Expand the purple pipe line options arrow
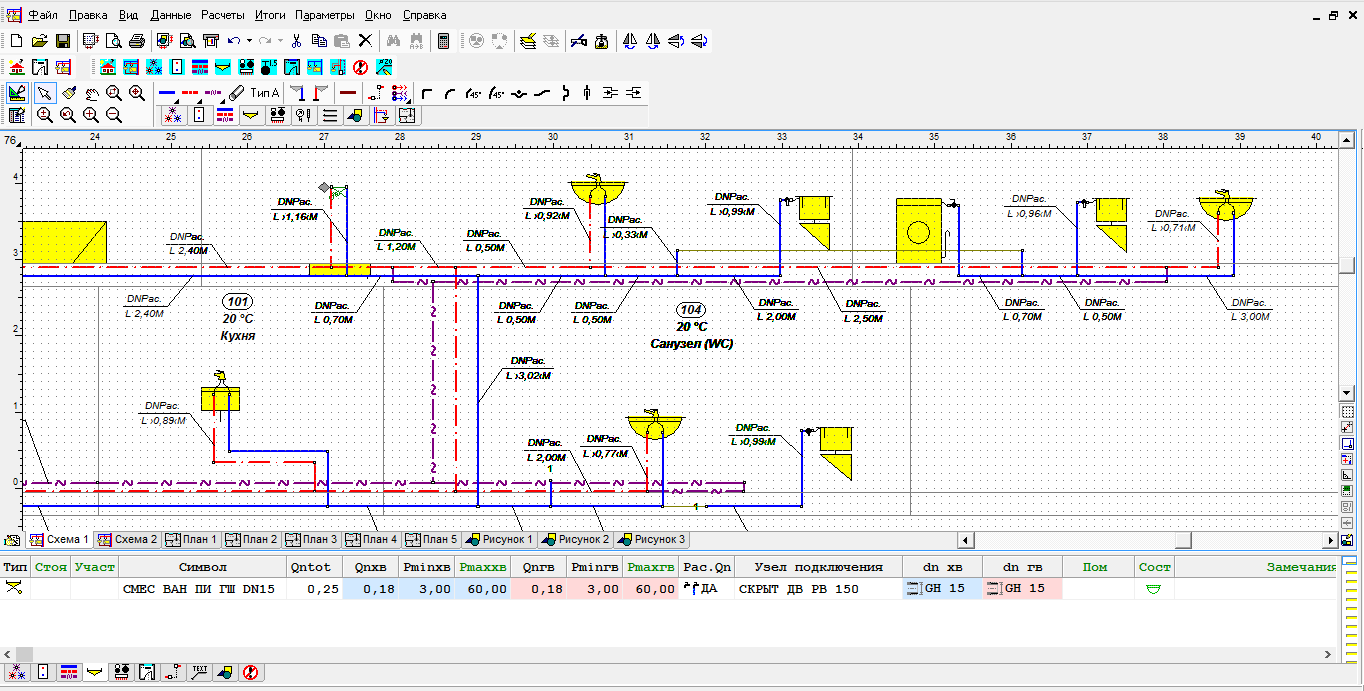The width and height of the screenshot is (1364, 691). pyautogui.click(x=223, y=99)
